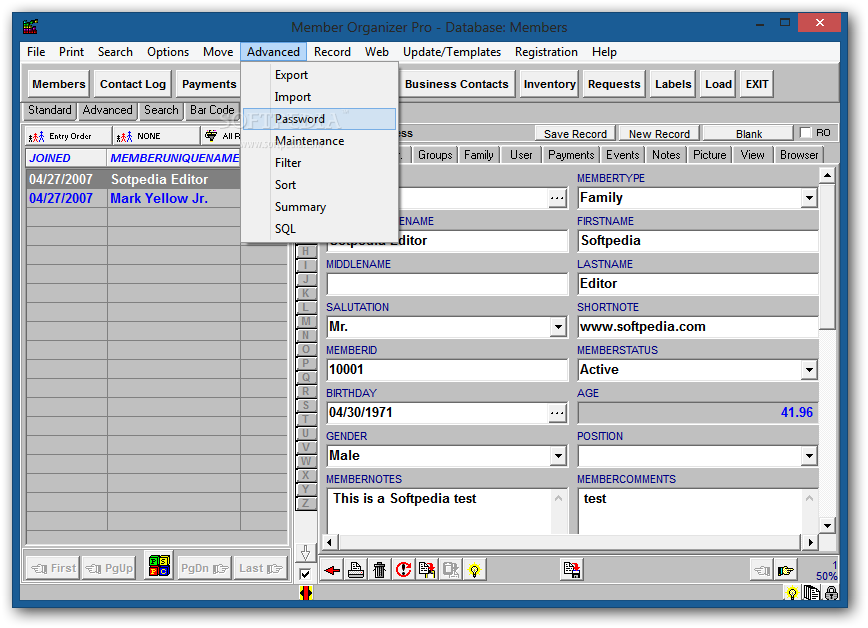Switch to the Picture tab
Screen dimensions: 868x628
[709, 155]
